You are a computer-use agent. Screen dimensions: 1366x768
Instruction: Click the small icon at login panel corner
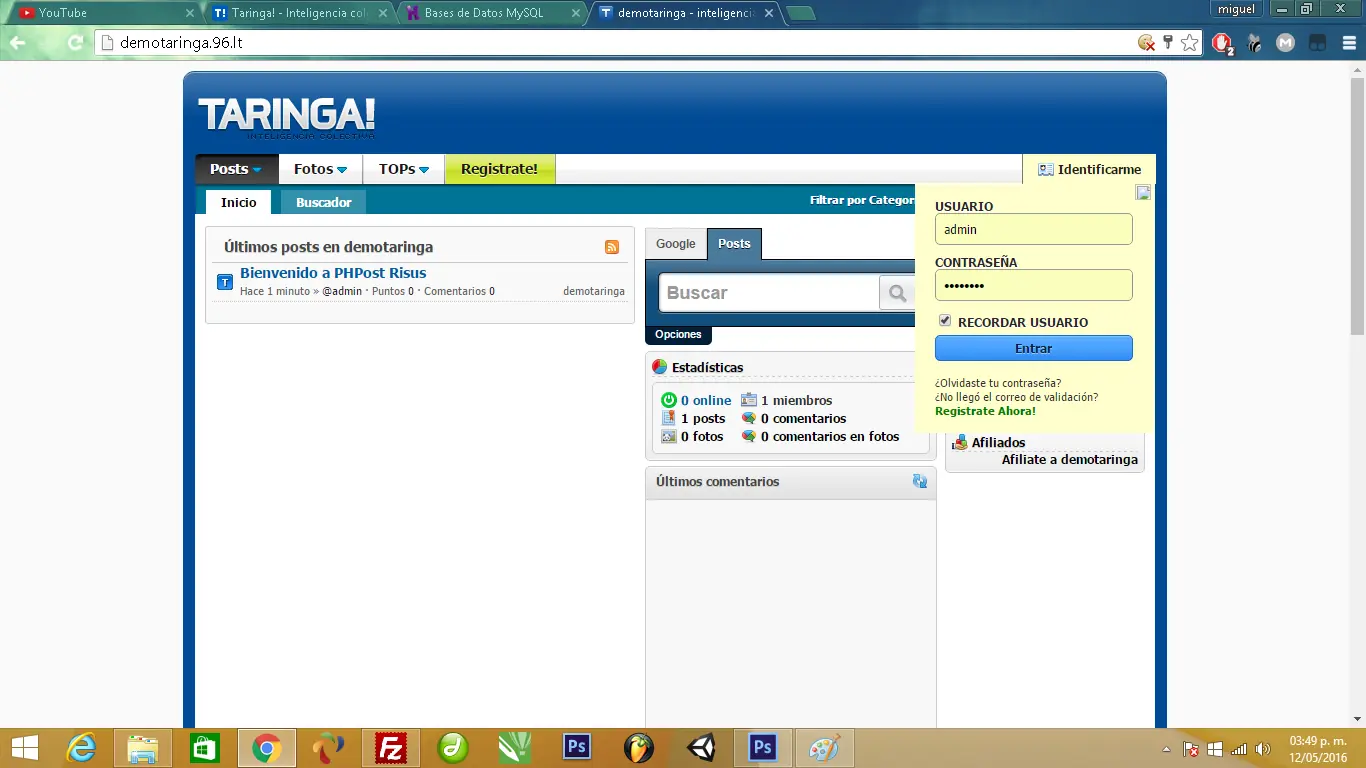click(1144, 192)
